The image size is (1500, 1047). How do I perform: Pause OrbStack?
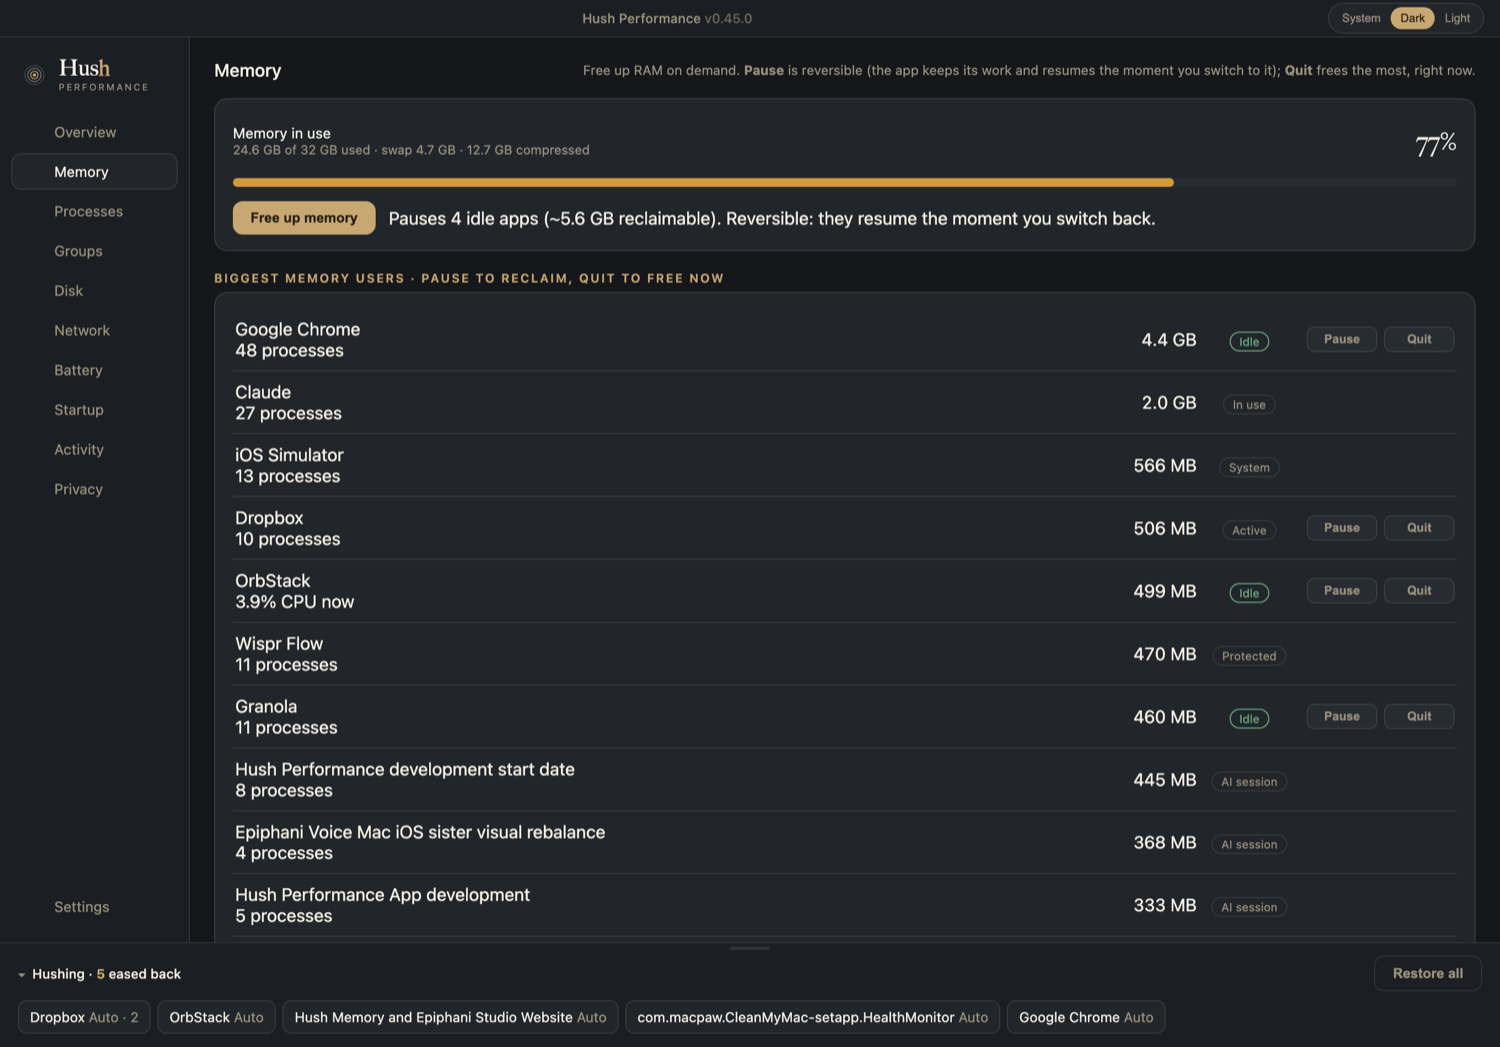coord(1341,591)
